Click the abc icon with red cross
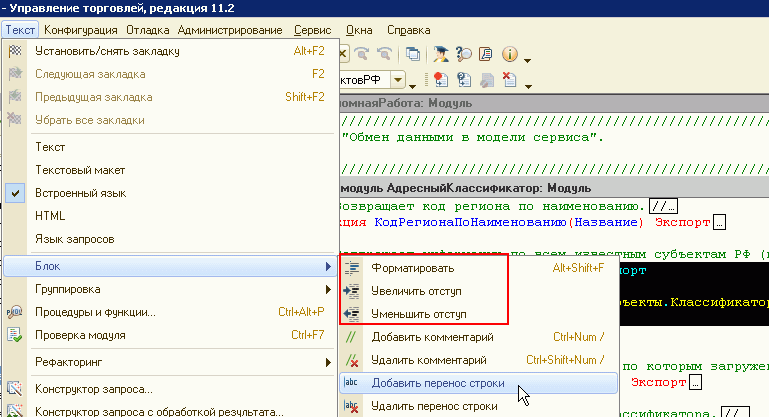 click(351, 406)
